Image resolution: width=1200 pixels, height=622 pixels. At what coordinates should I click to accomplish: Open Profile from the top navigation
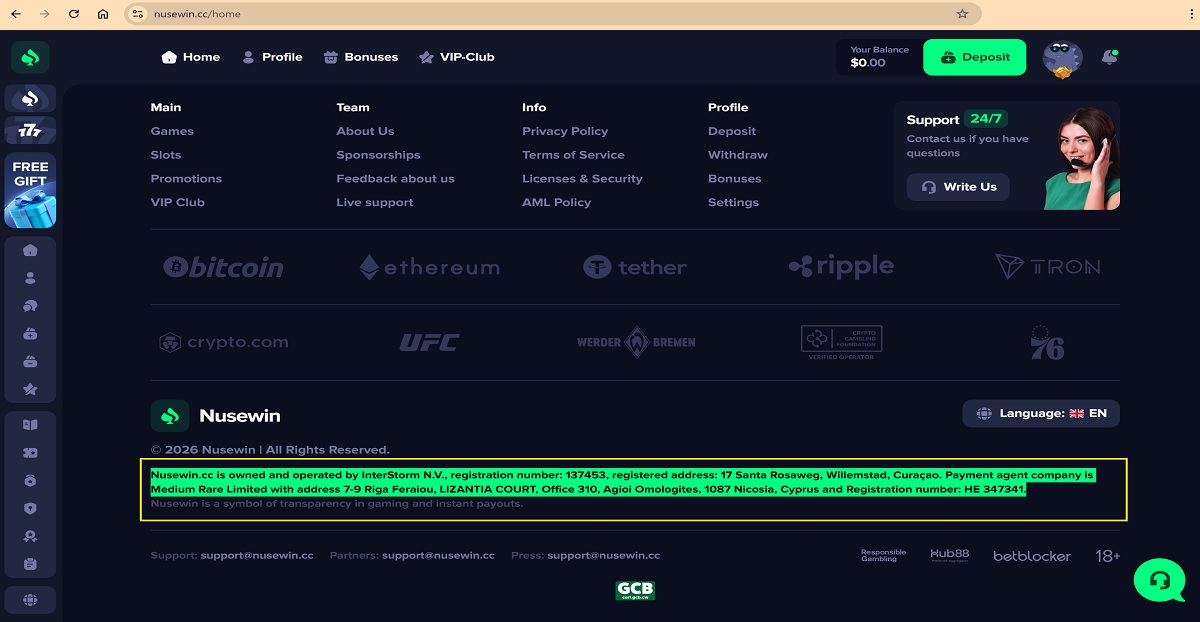point(272,57)
